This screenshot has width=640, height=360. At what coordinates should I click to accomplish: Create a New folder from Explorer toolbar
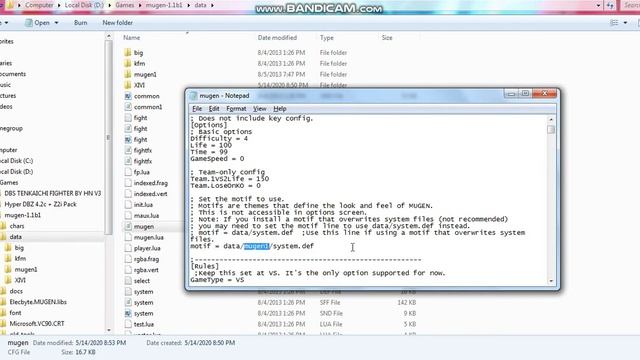pos(117,23)
